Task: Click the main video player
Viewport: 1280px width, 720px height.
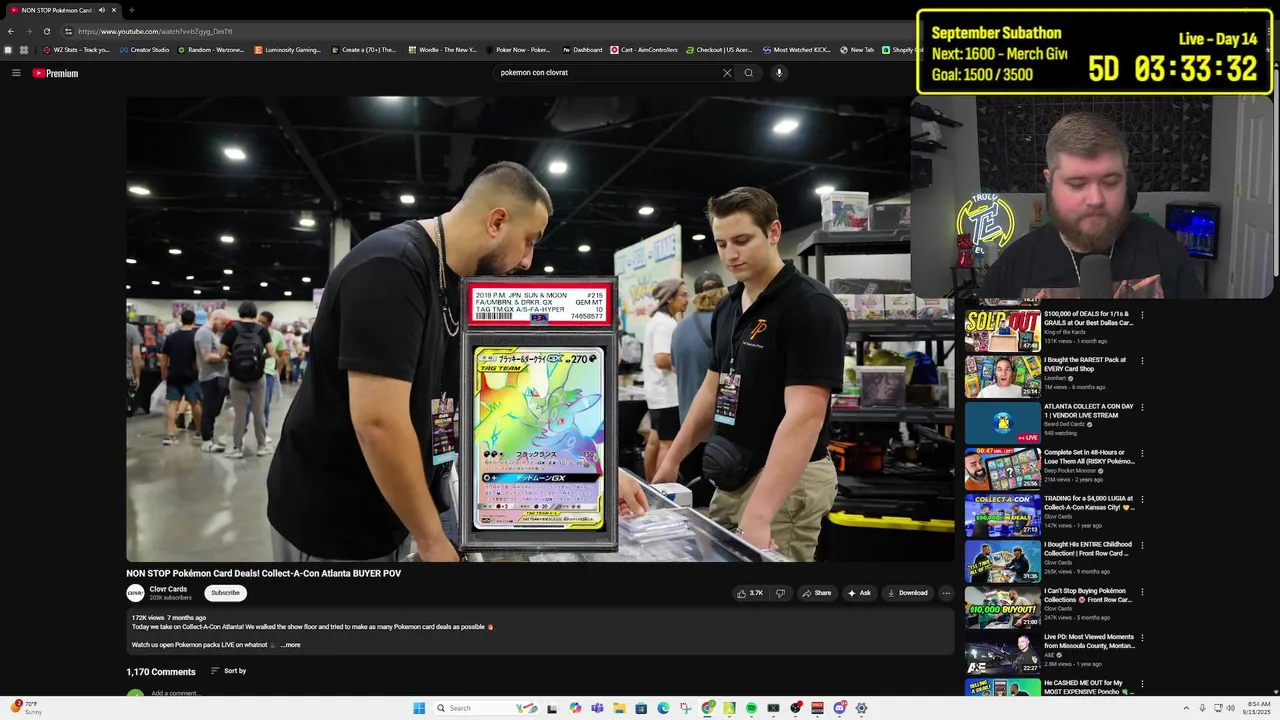Action: 540,329
